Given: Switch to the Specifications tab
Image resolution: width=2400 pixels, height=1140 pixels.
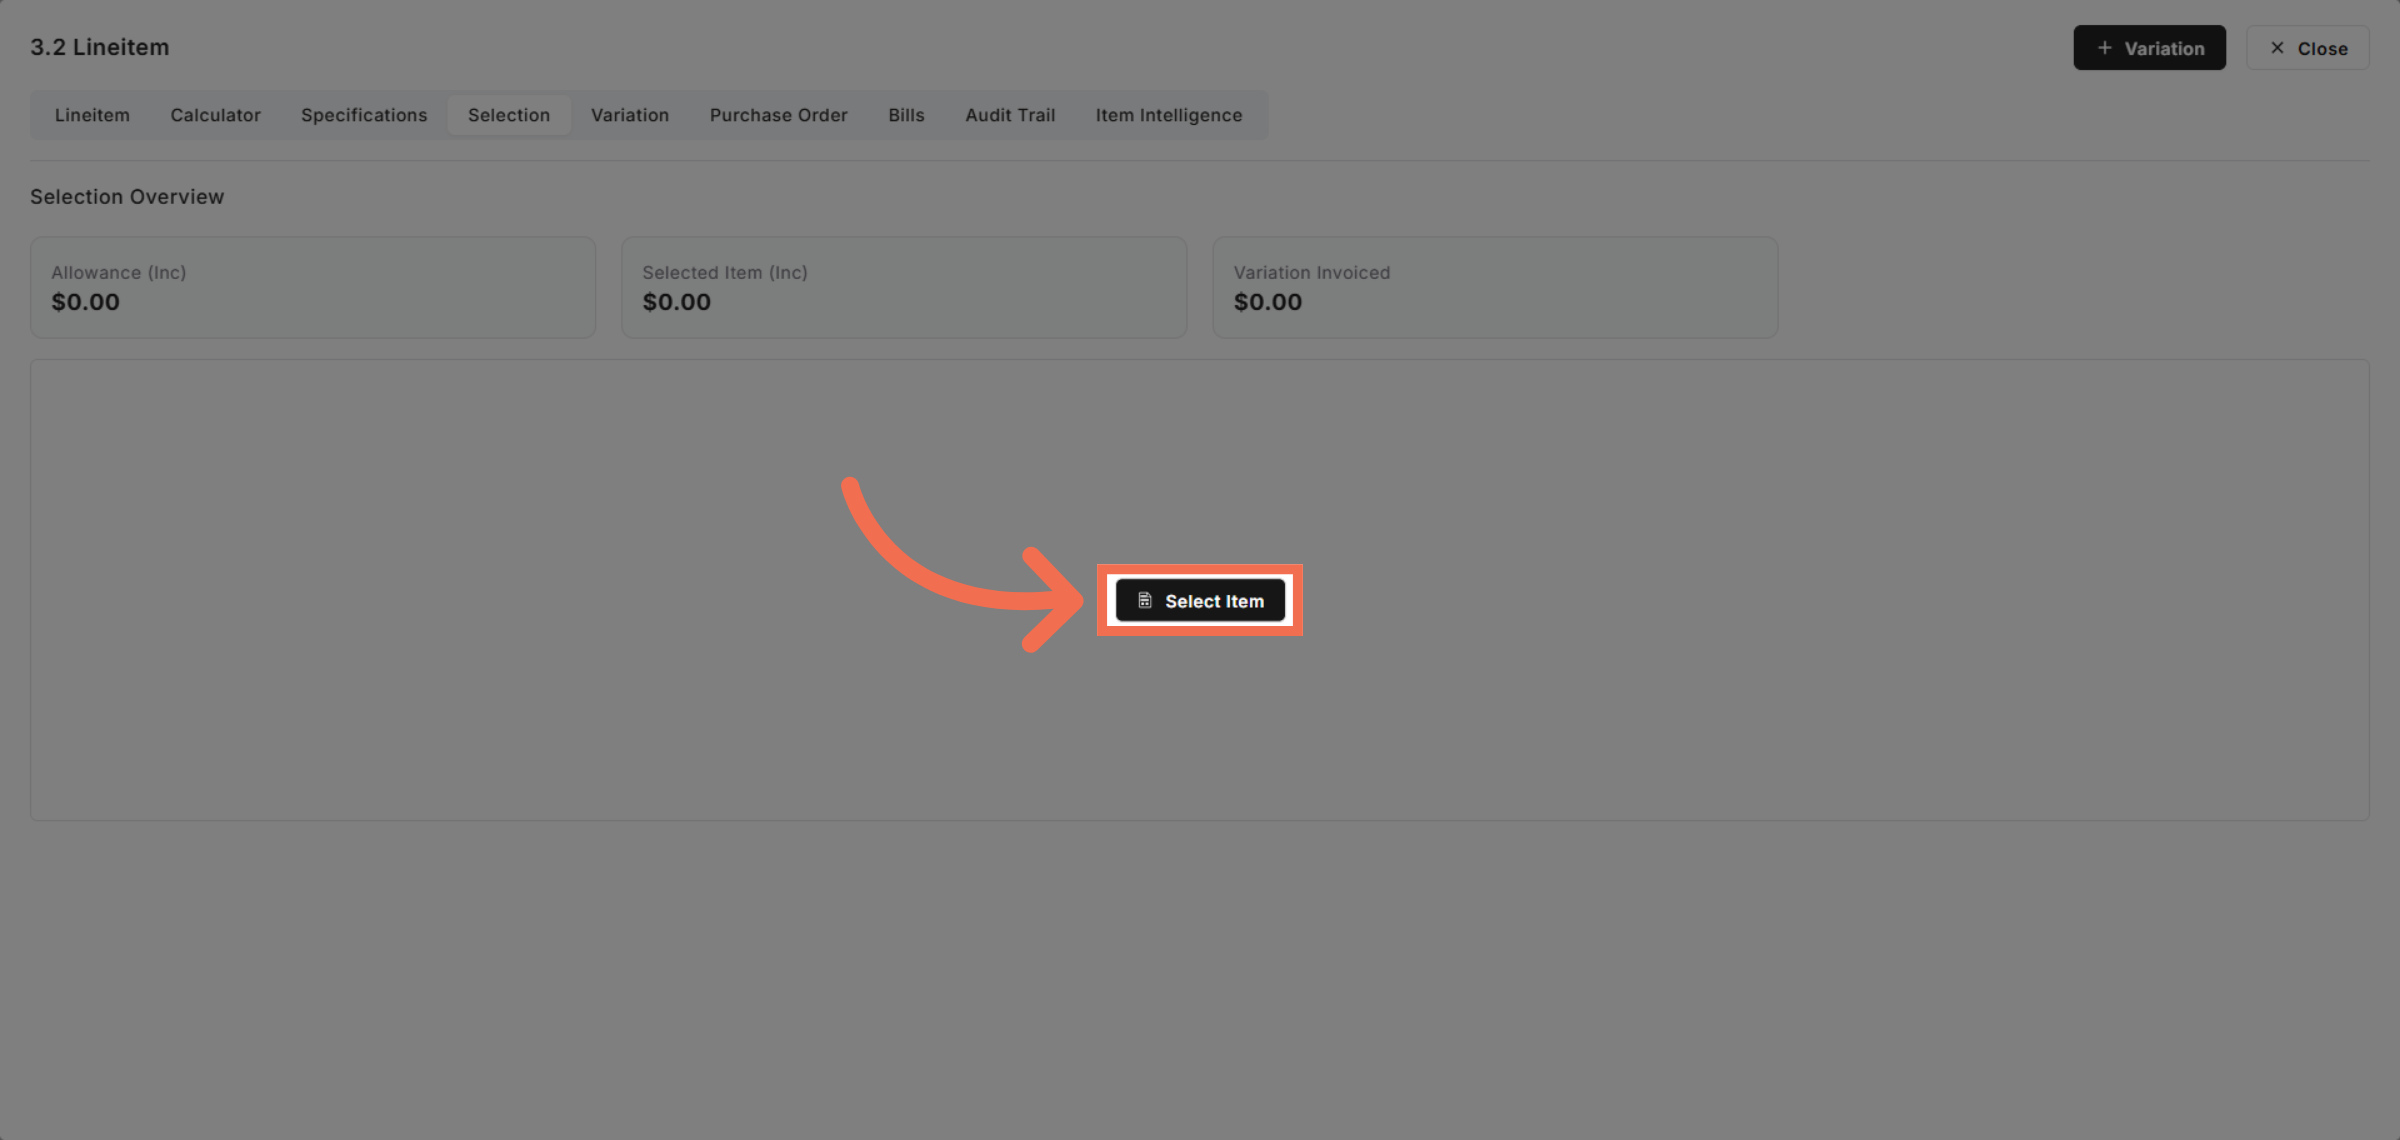Looking at the screenshot, I should (x=363, y=115).
